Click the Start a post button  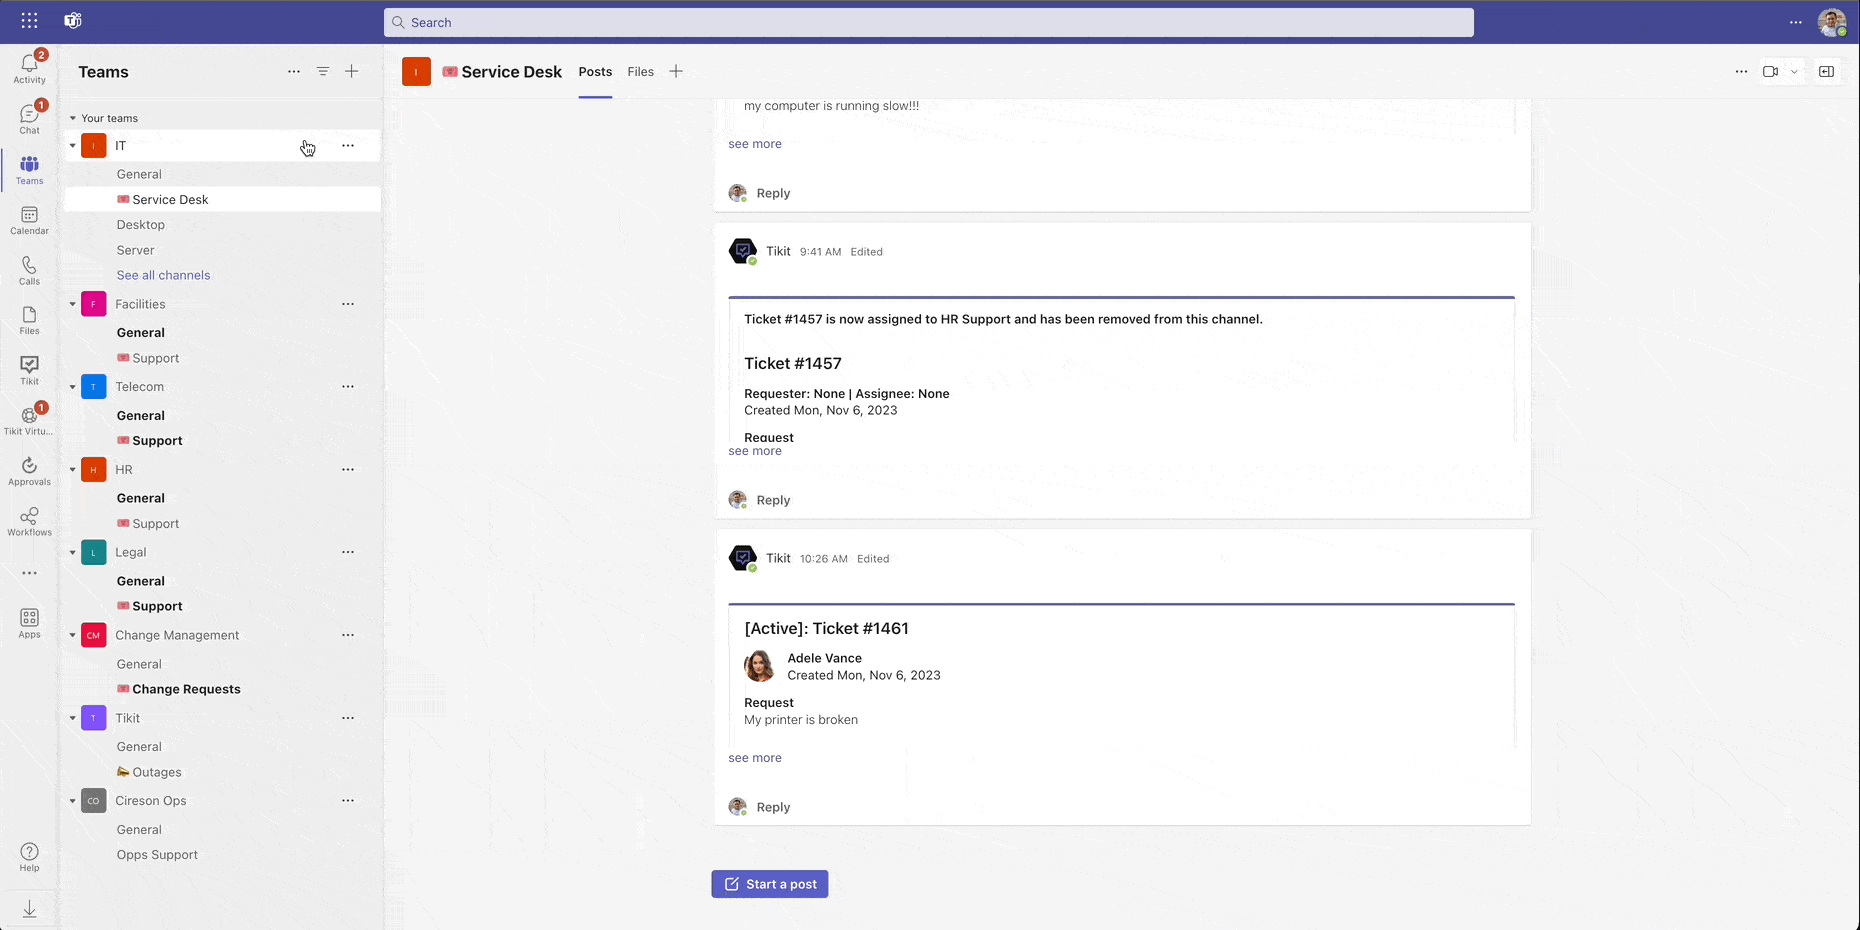tap(769, 884)
